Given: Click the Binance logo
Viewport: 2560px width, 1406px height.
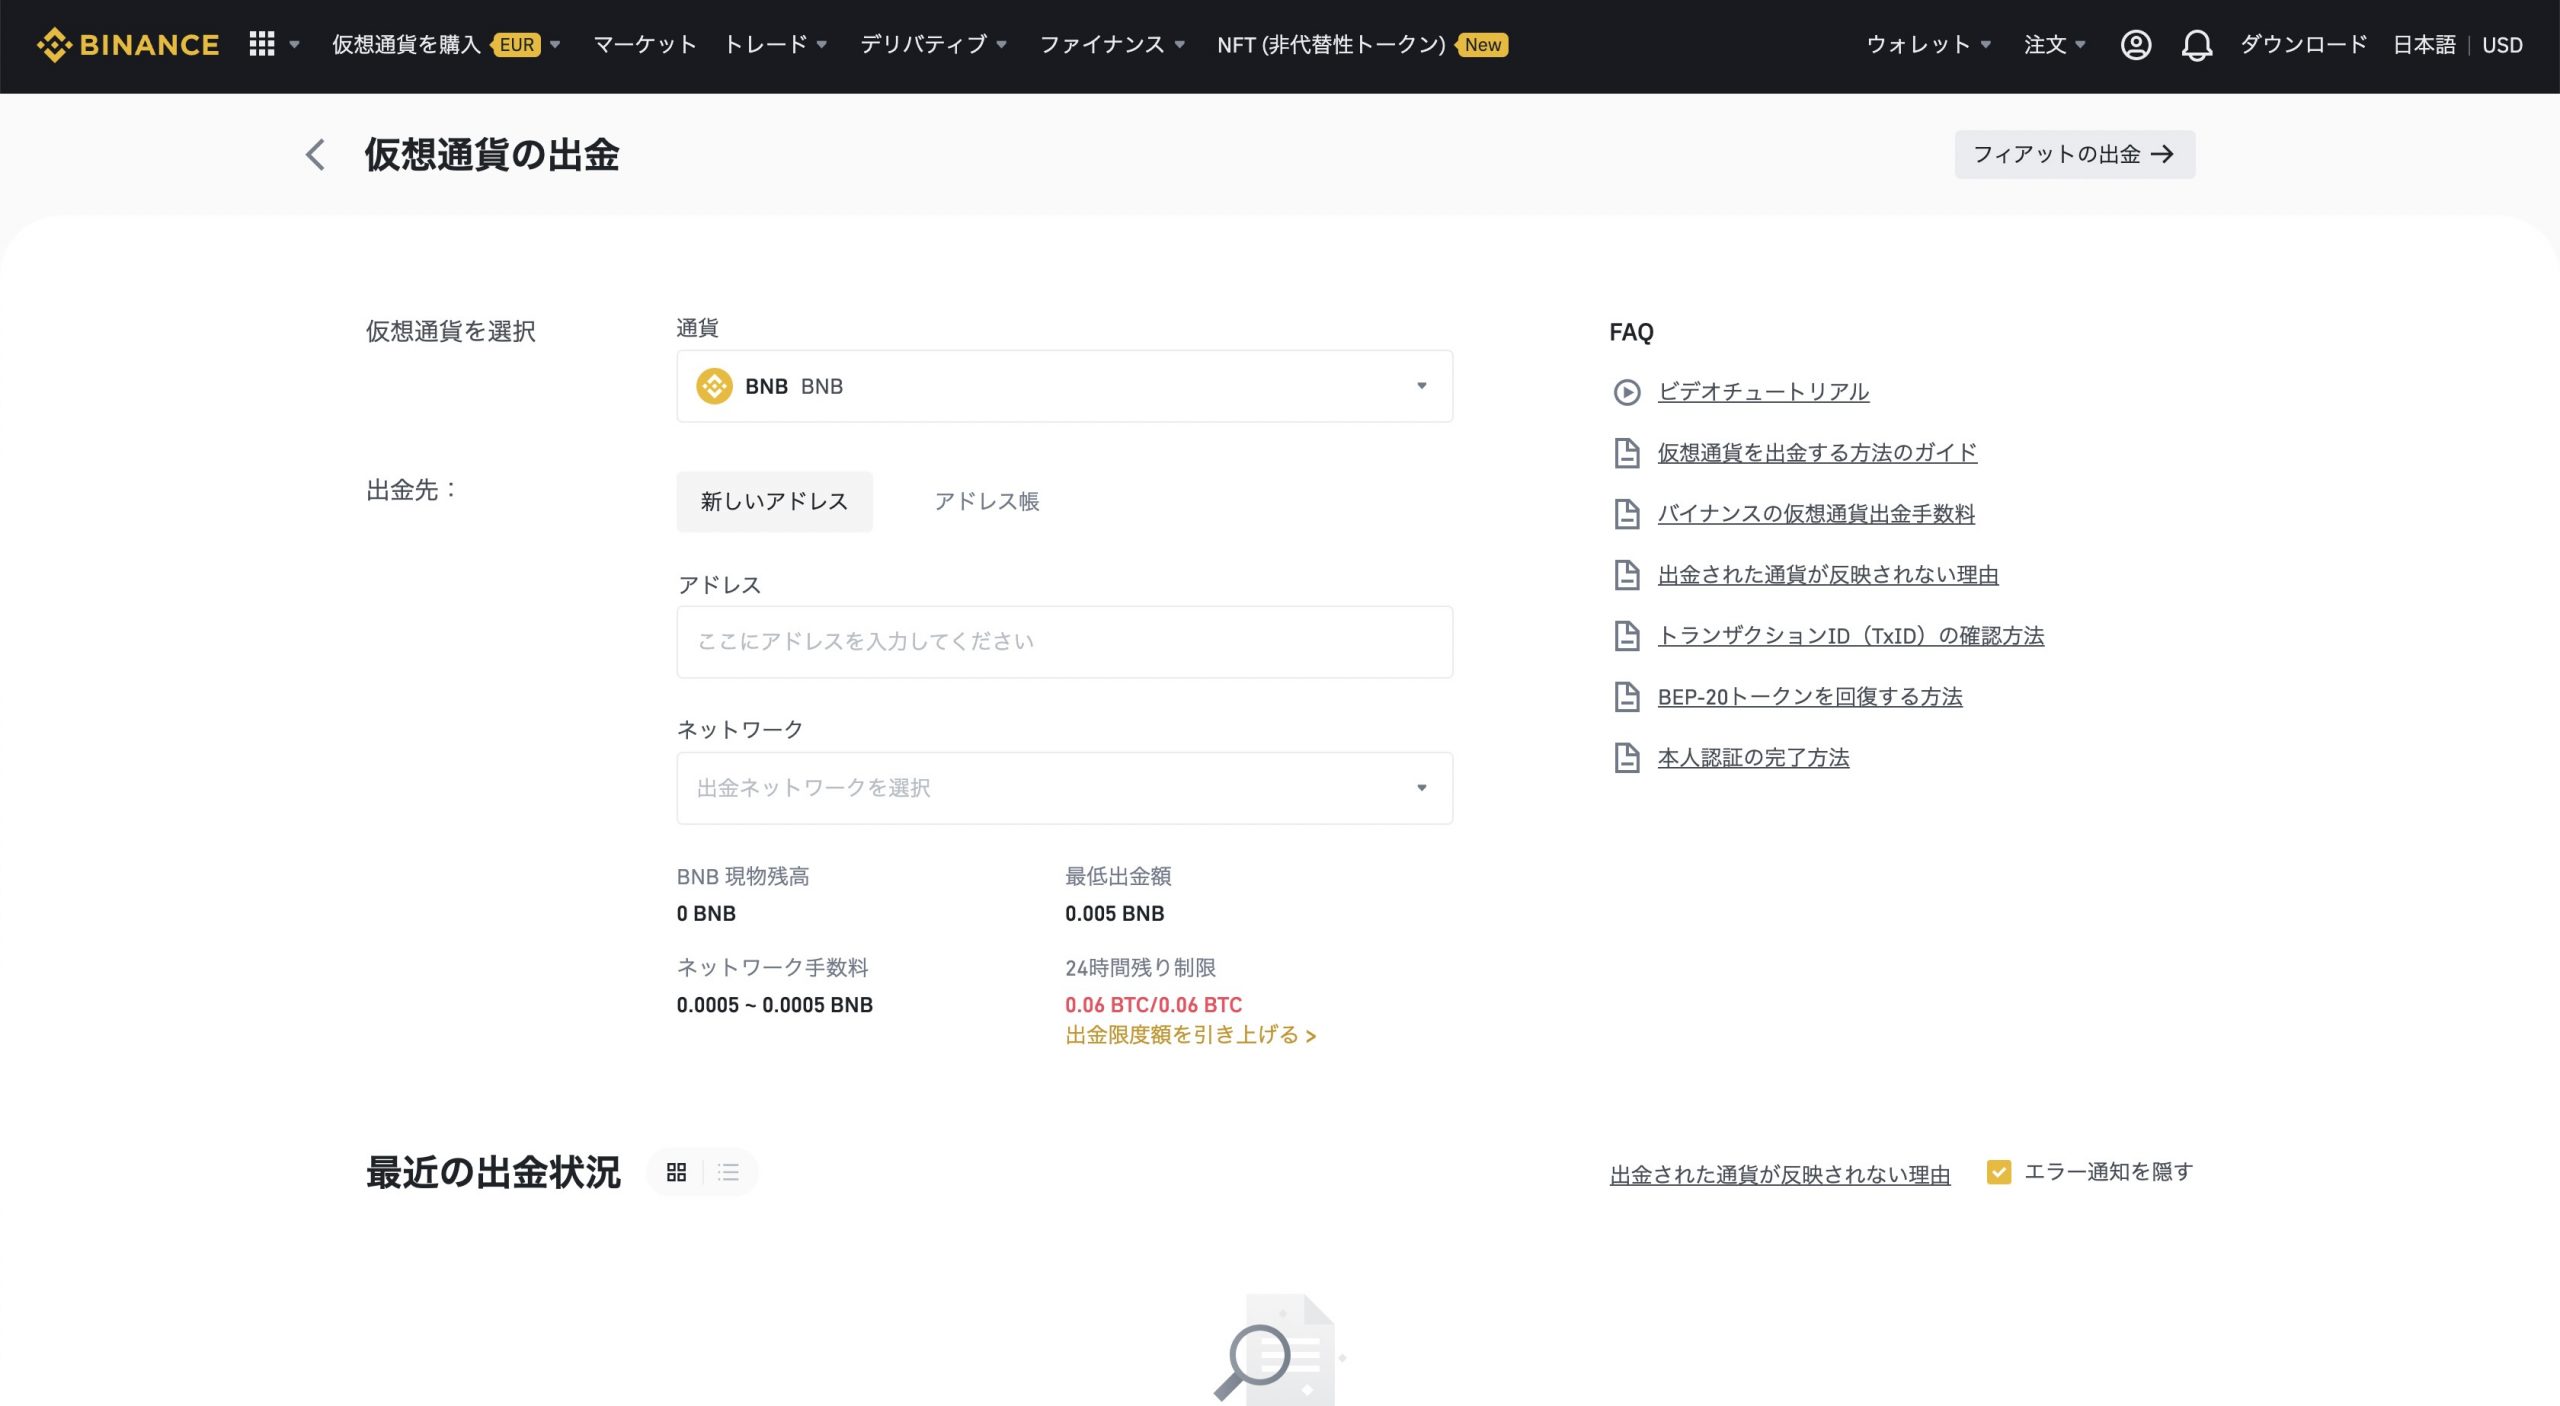Looking at the screenshot, I should point(126,44).
